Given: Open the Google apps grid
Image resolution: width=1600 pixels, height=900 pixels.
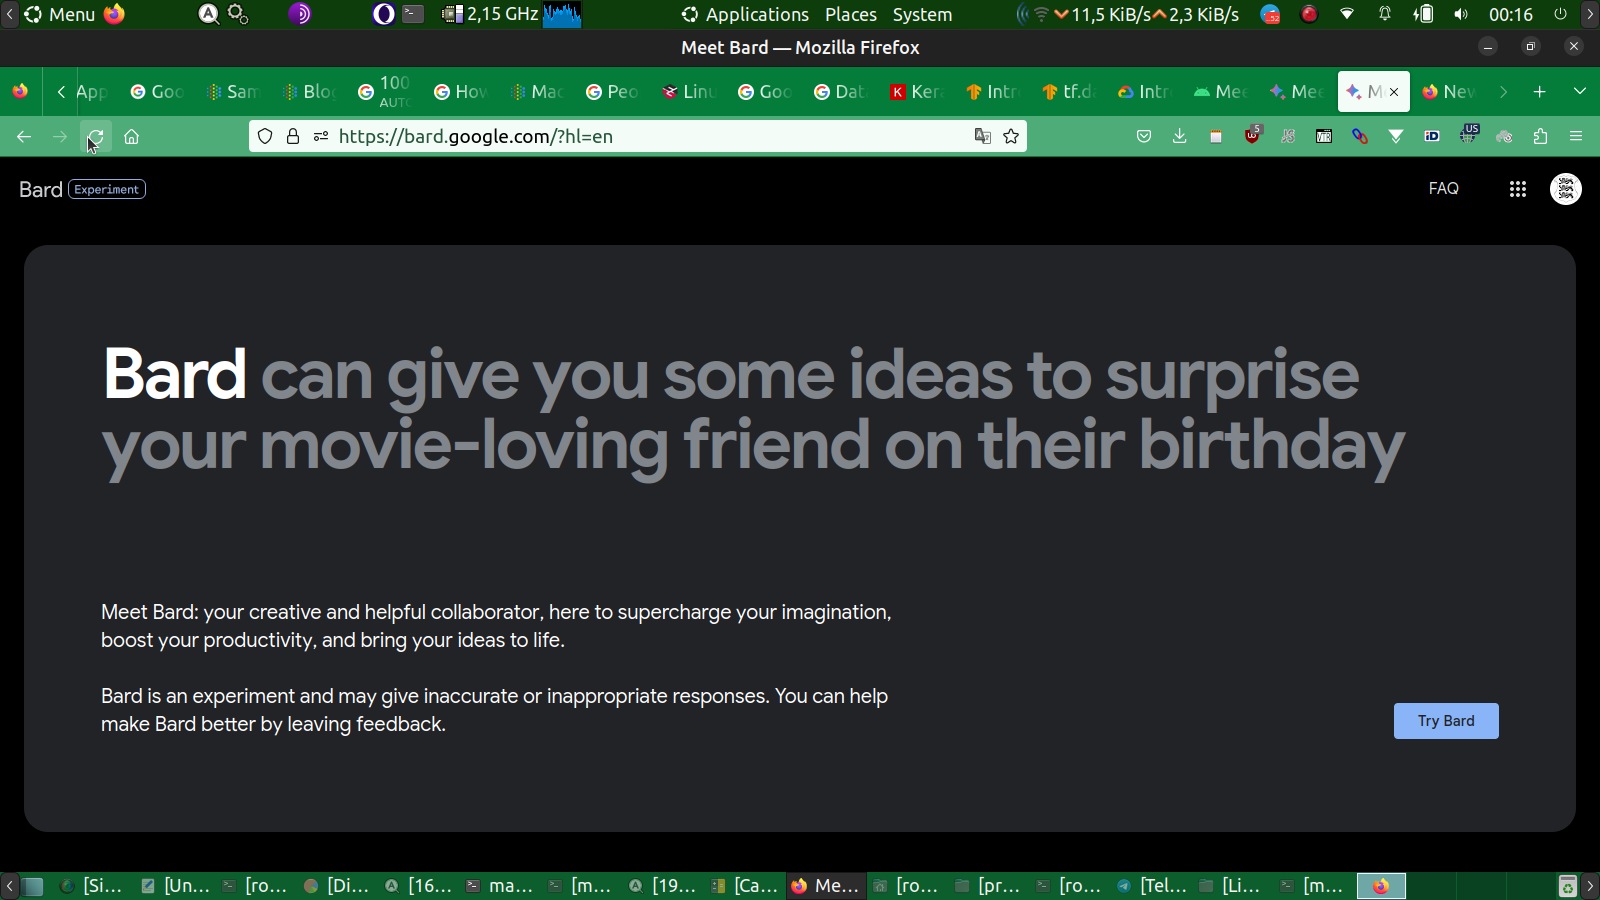Looking at the screenshot, I should point(1517,189).
